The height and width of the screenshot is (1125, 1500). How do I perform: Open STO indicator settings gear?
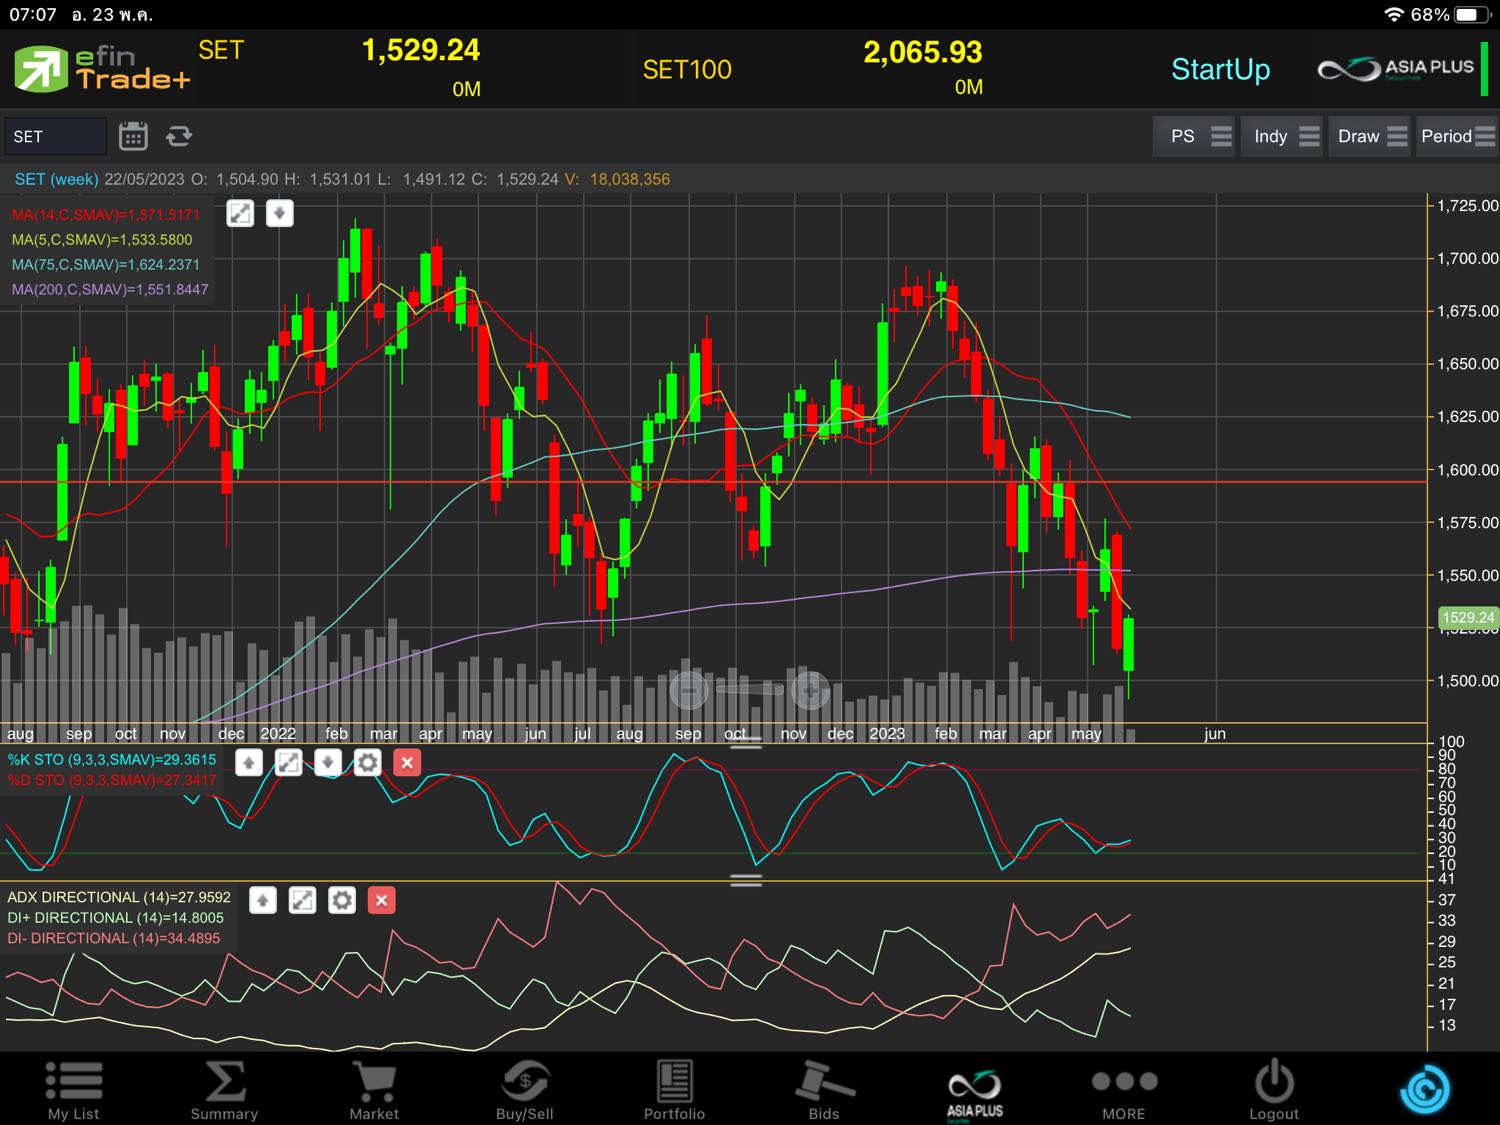(x=367, y=763)
